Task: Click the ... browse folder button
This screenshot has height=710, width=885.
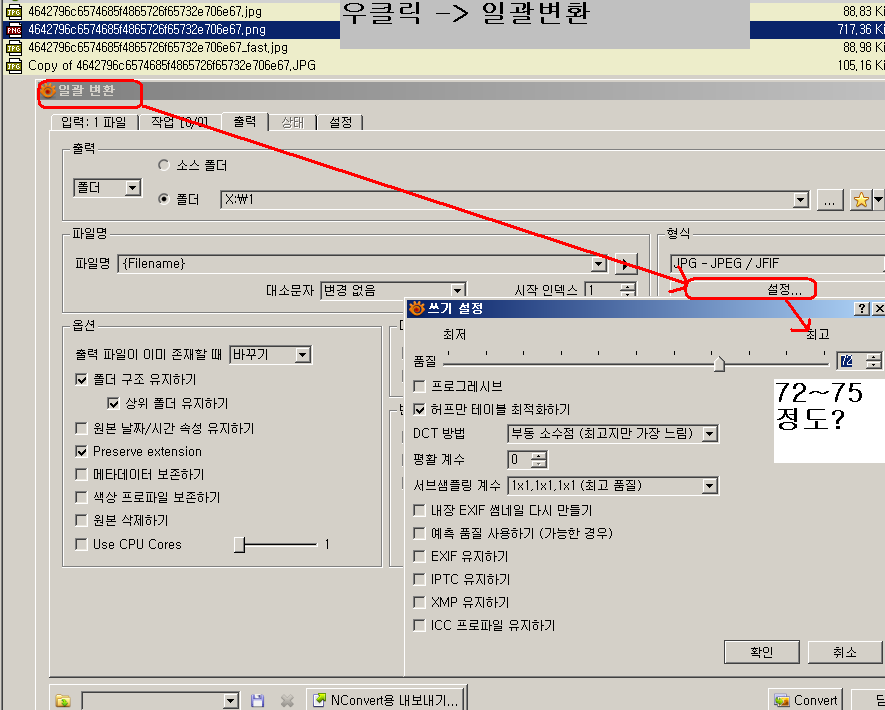Action: click(830, 200)
